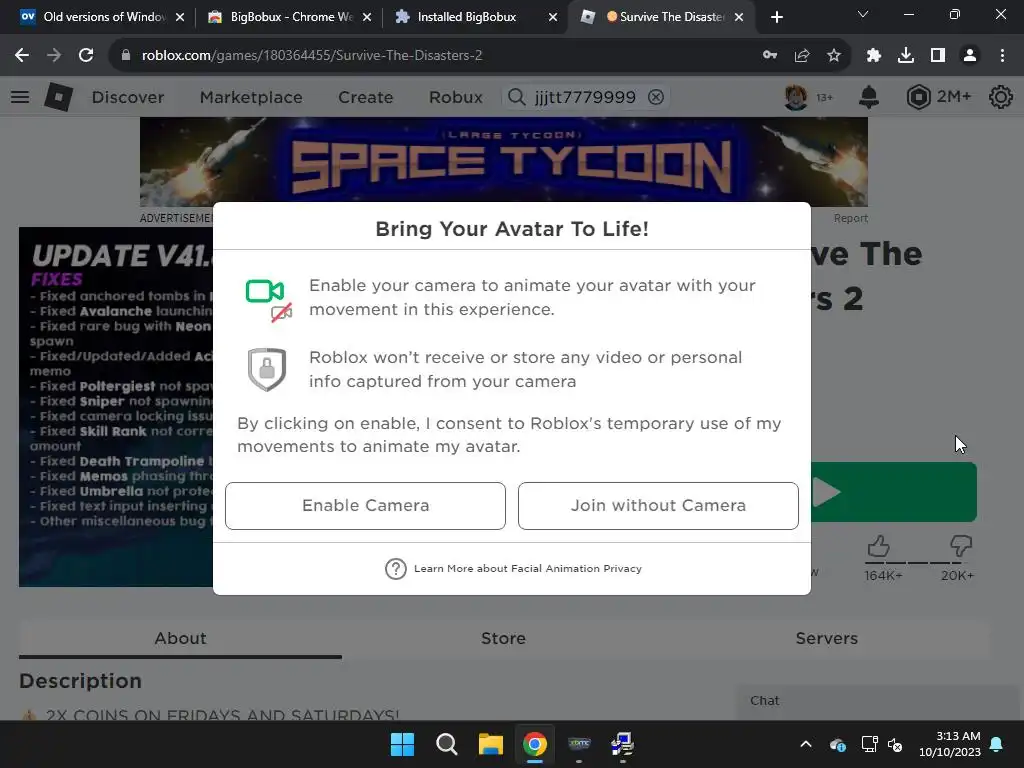Screen dimensions: 1024x768
Task: Switch to the About tab
Action: [x=180, y=638]
